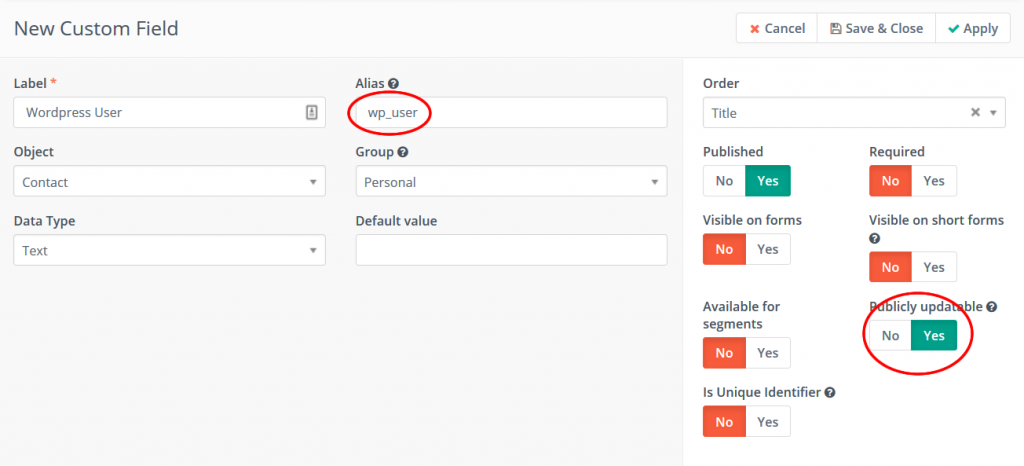The image size is (1024, 466).
Task: Click the contact card icon in Label field
Action: coord(311,113)
